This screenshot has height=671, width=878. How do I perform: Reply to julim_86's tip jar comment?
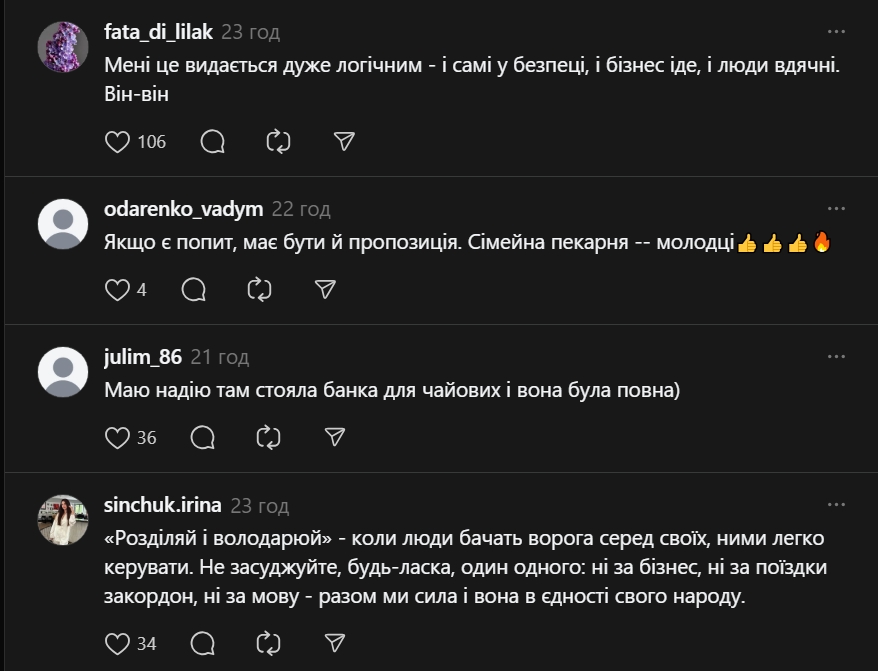(202, 437)
